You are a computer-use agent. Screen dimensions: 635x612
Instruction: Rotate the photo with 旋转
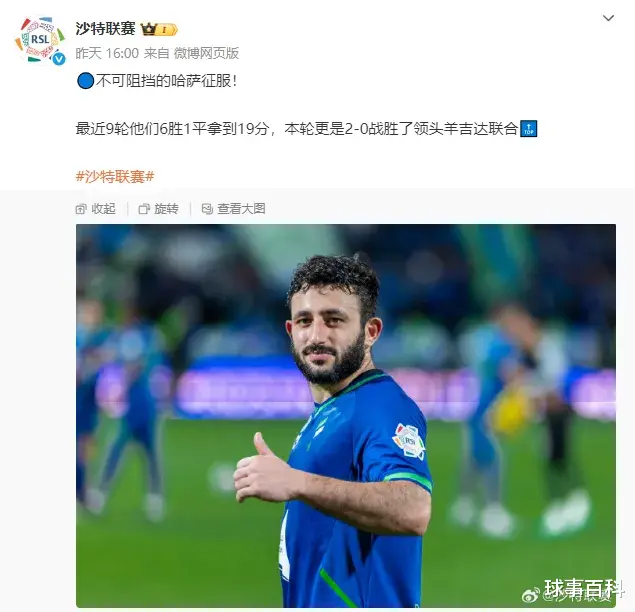pyautogui.click(x=158, y=209)
